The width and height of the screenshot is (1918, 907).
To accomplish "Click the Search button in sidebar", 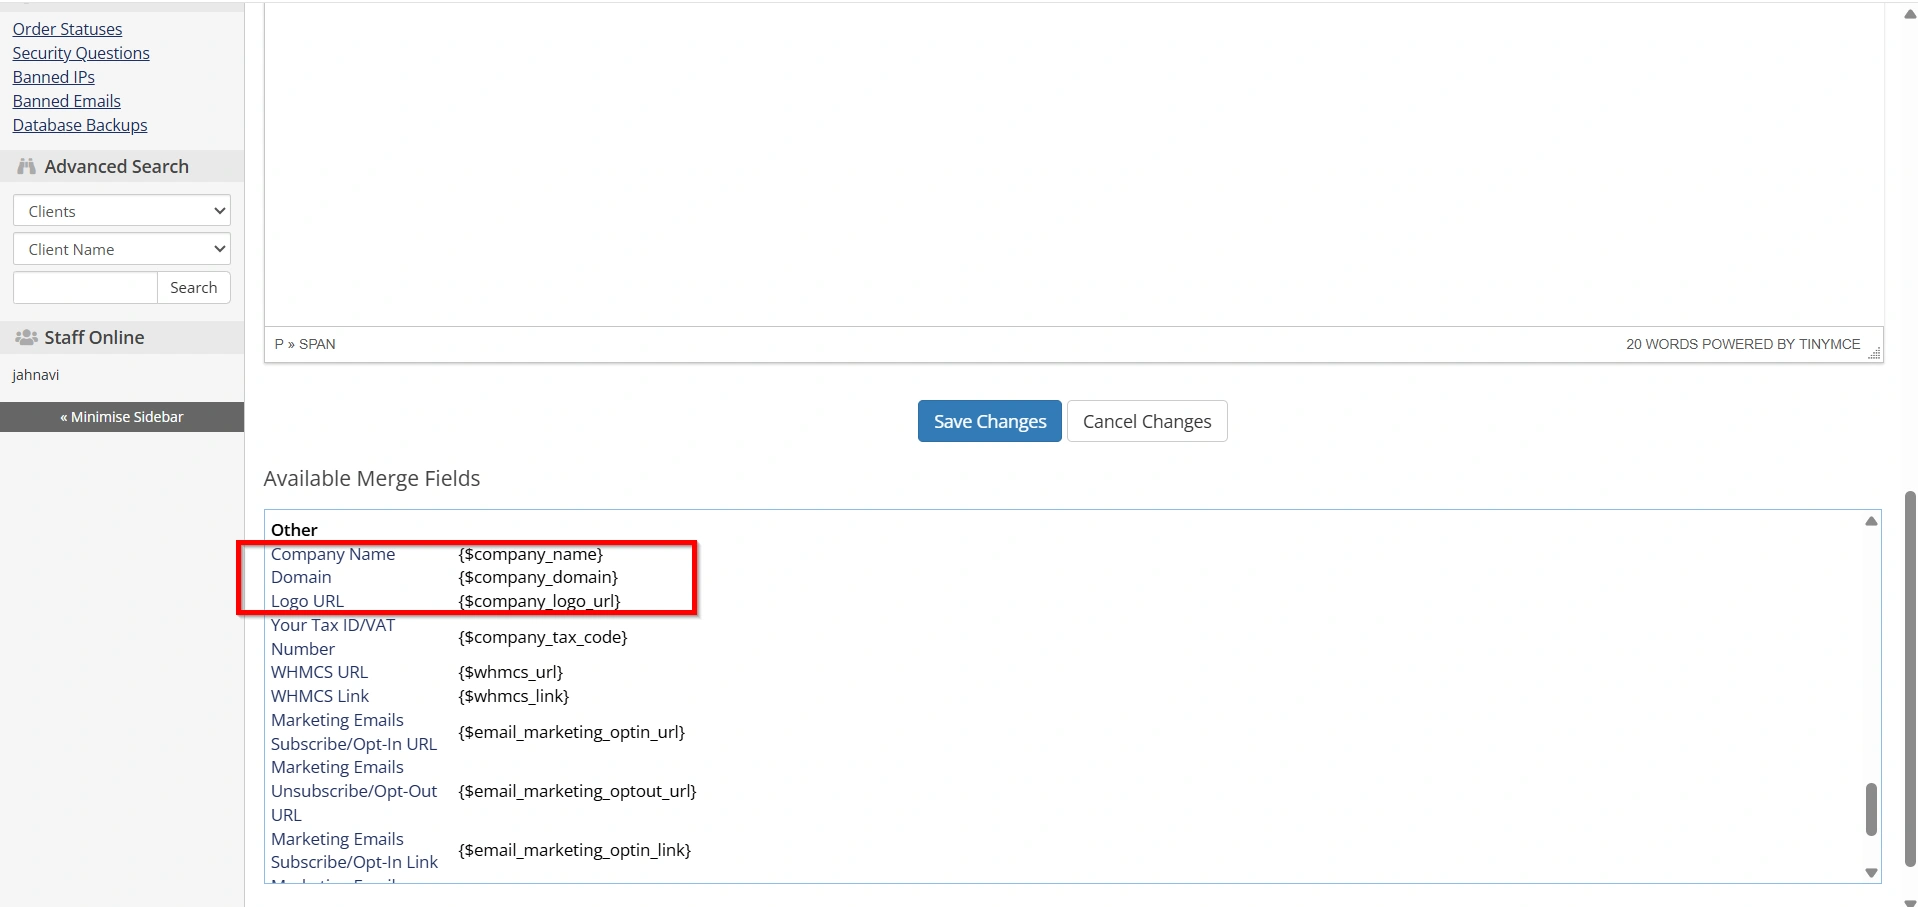I will point(194,288).
